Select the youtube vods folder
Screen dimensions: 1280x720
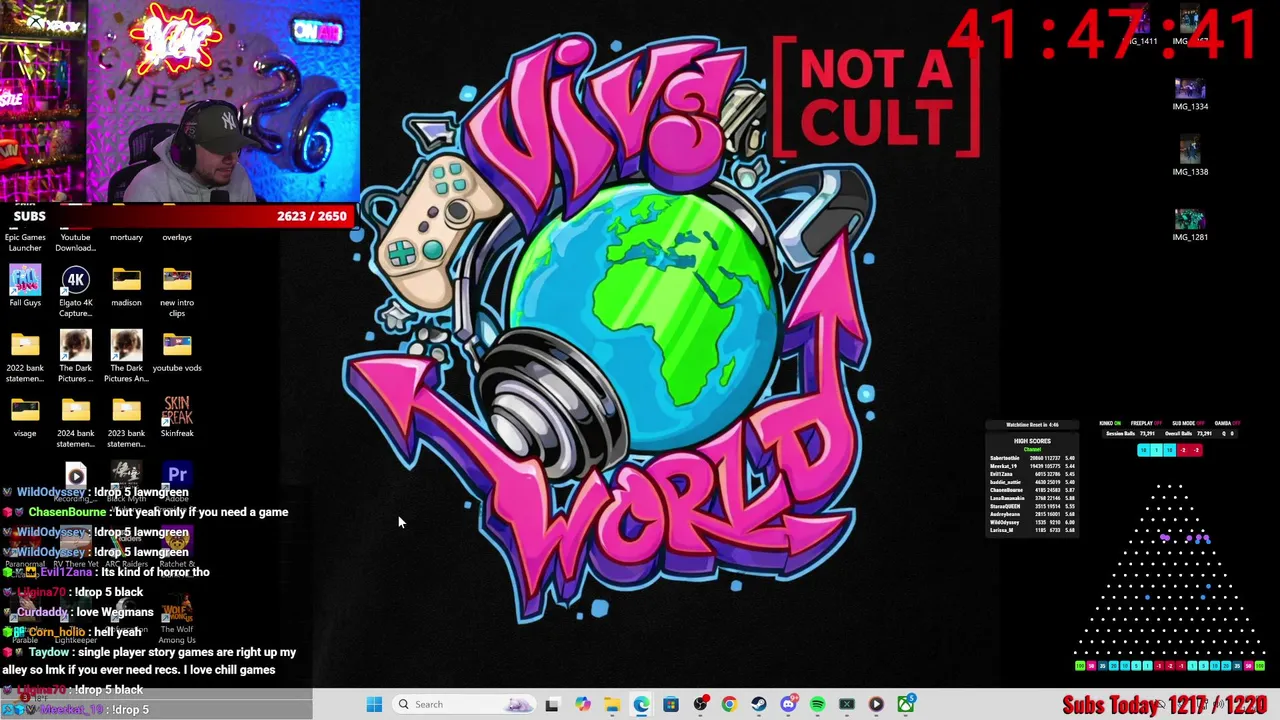tap(177, 352)
